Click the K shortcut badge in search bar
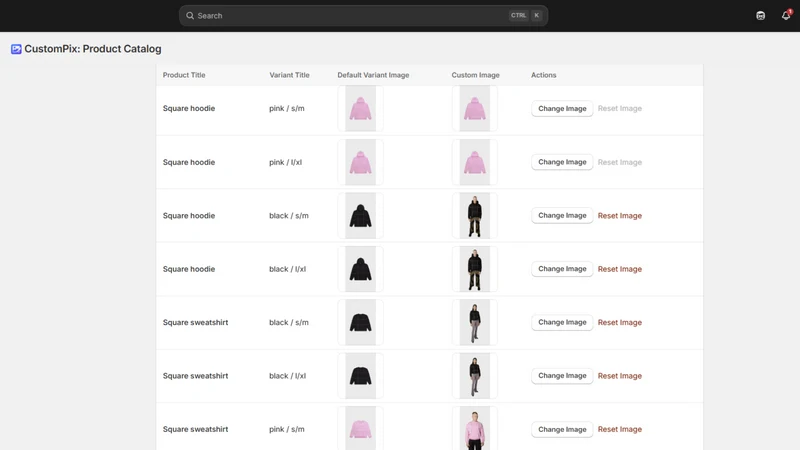Viewport: 800px width, 450px height. tap(537, 15)
